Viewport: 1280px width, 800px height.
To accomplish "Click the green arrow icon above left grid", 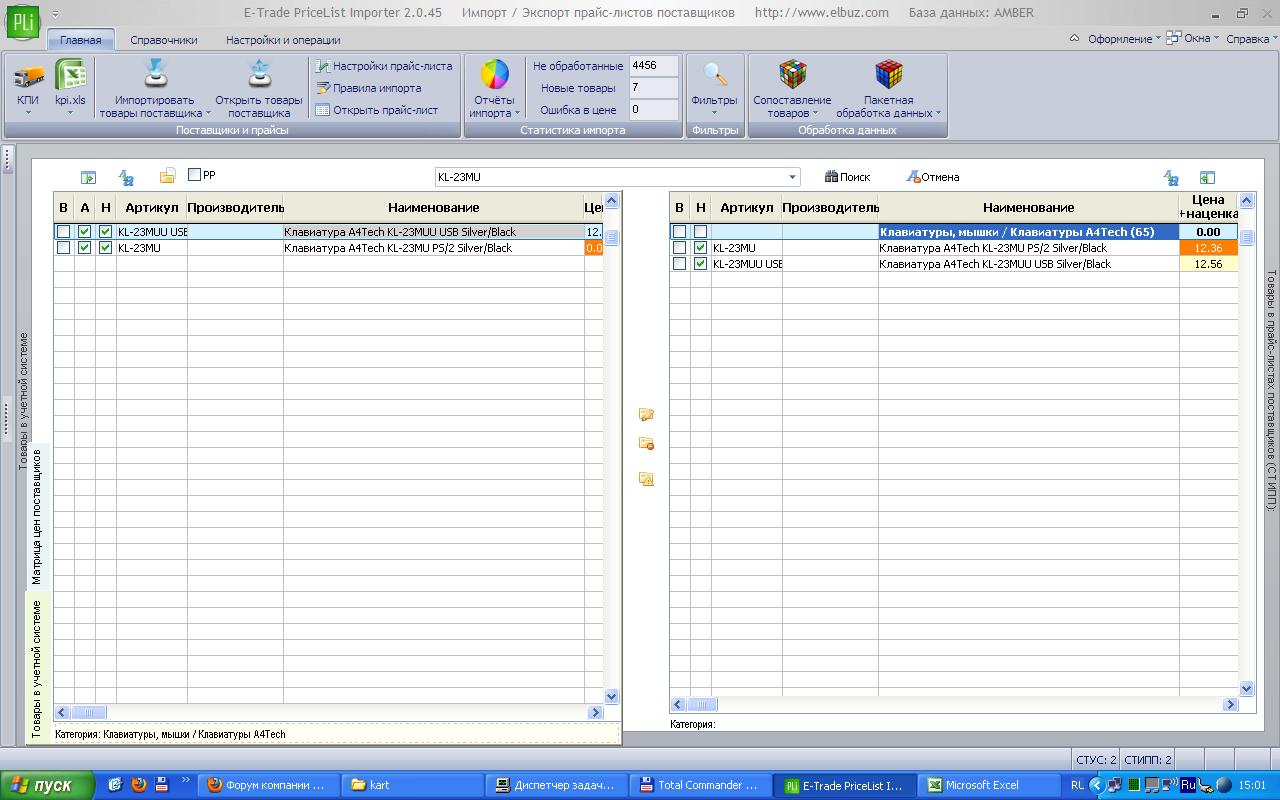I will click(89, 178).
